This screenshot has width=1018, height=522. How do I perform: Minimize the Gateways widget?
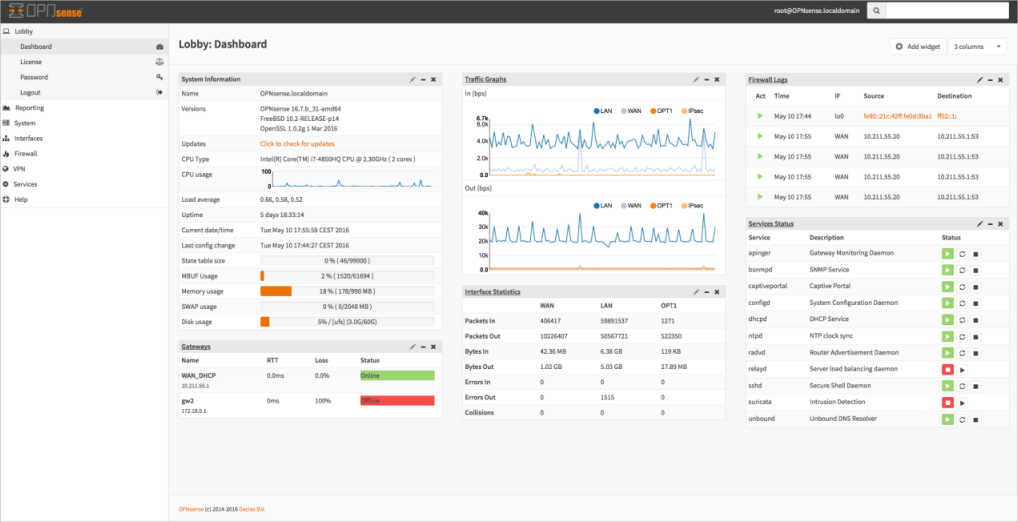423,347
